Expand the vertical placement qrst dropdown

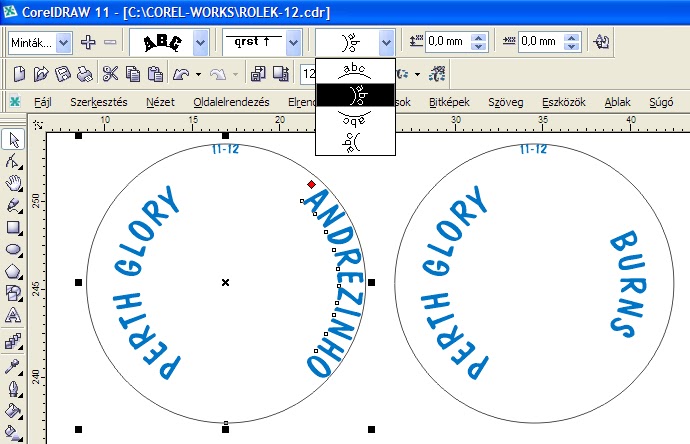coord(293,43)
